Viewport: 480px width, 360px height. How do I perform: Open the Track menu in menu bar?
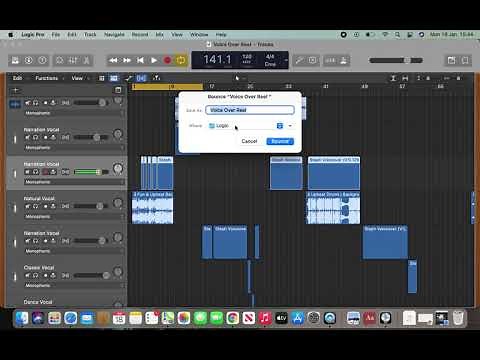pyautogui.click(x=90, y=34)
